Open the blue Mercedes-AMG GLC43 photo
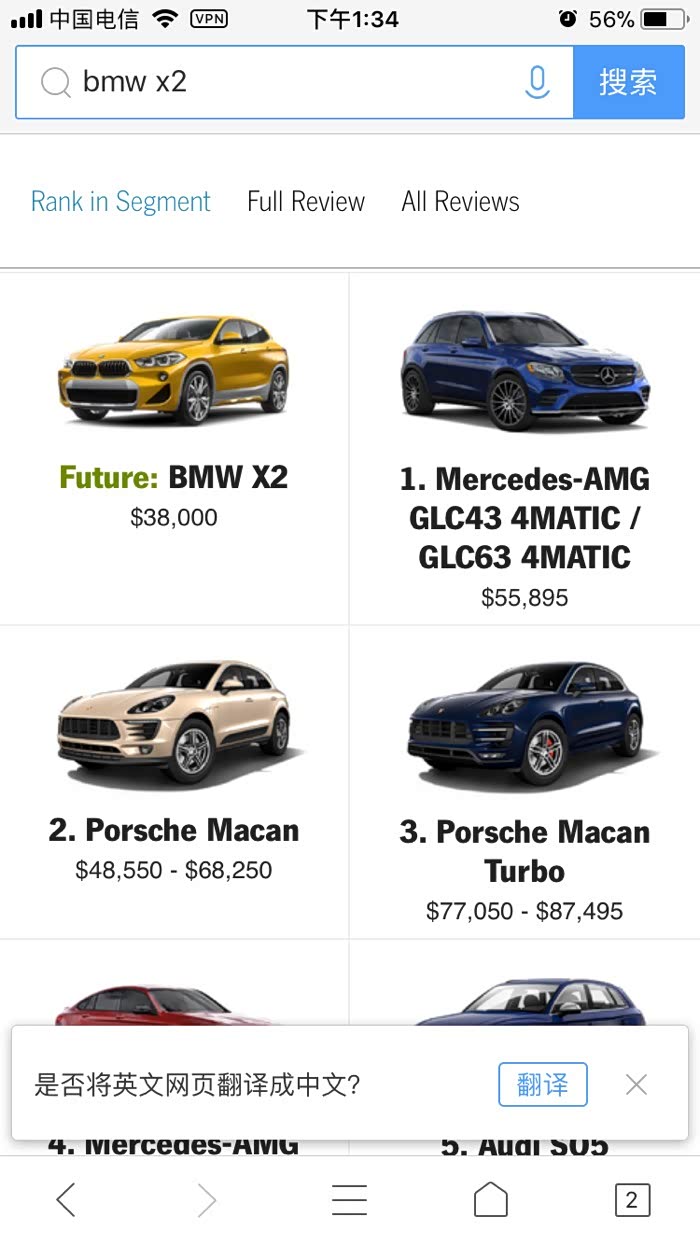The image size is (700, 1245). pos(525,369)
